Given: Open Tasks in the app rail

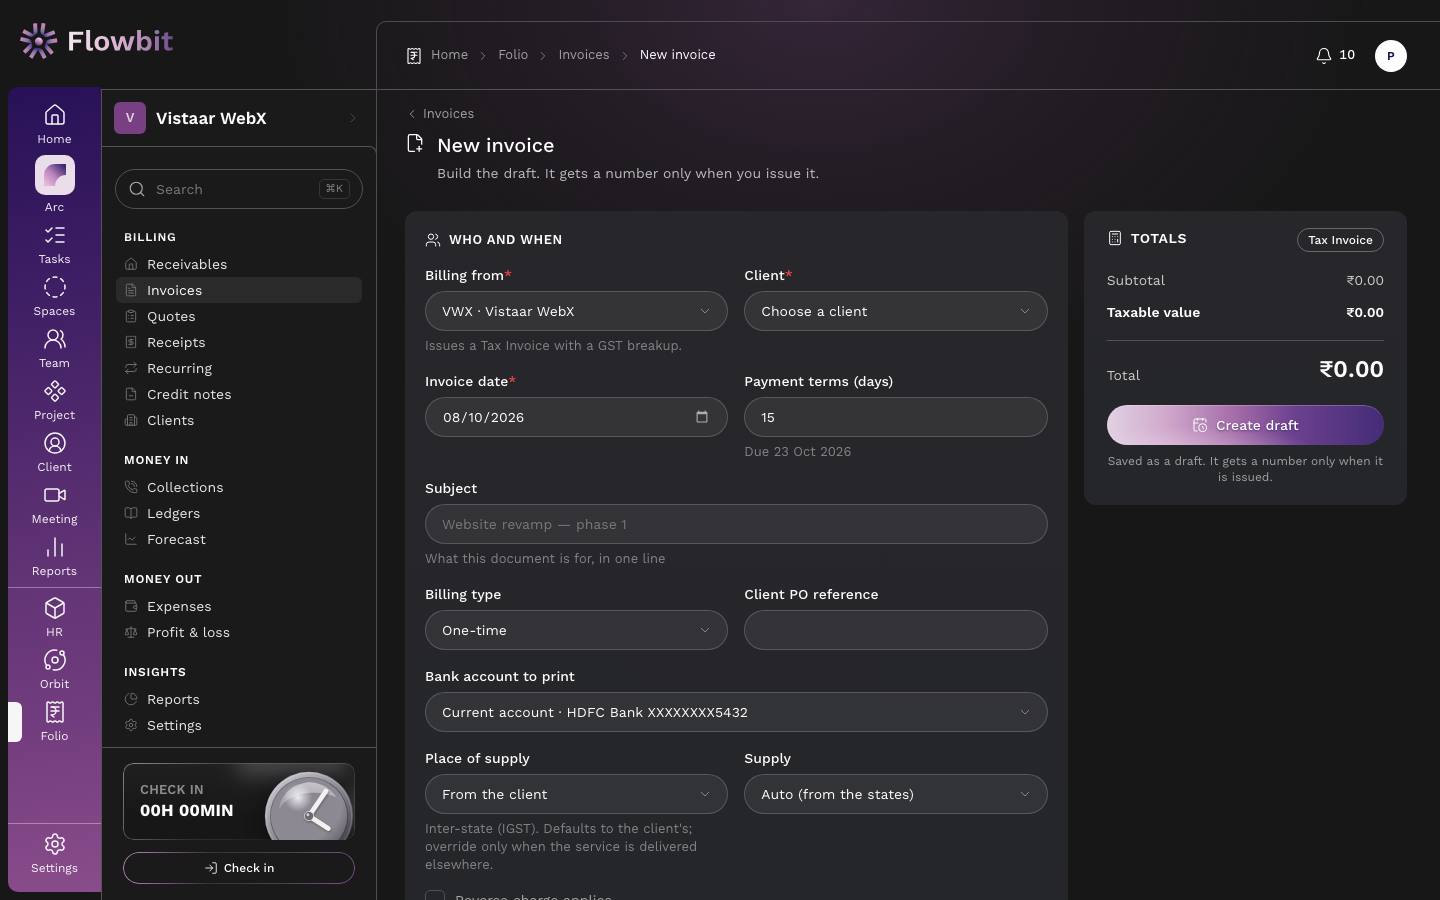Looking at the screenshot, I should tap(54, 245).
